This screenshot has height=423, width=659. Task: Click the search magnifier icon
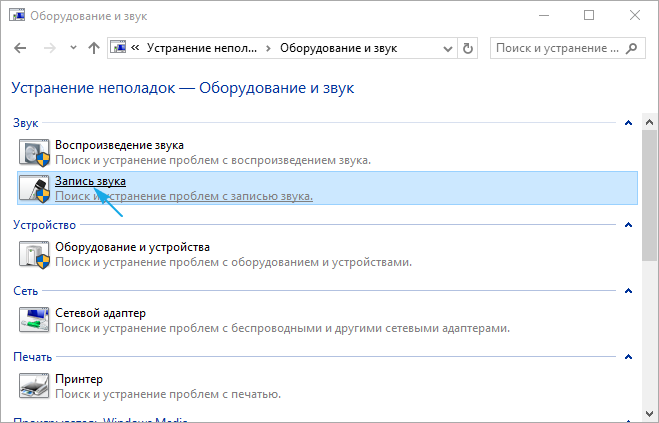point(629,48)
